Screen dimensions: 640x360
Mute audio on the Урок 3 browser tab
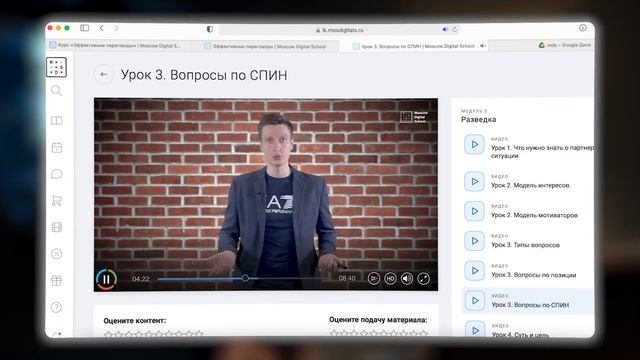point(483,46)
